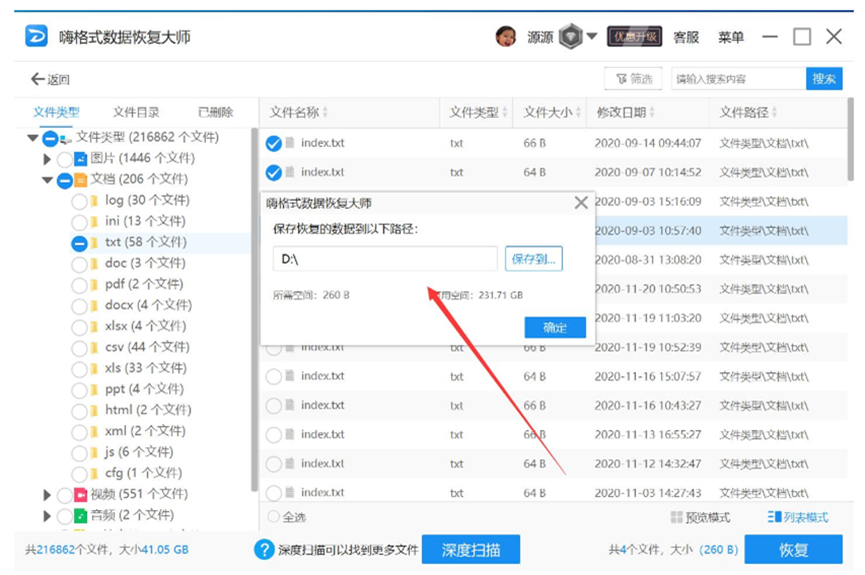The height and width of the screenshot is (575, 865).
Task: Check the doc folder checkbox
Action: point(79,264)
